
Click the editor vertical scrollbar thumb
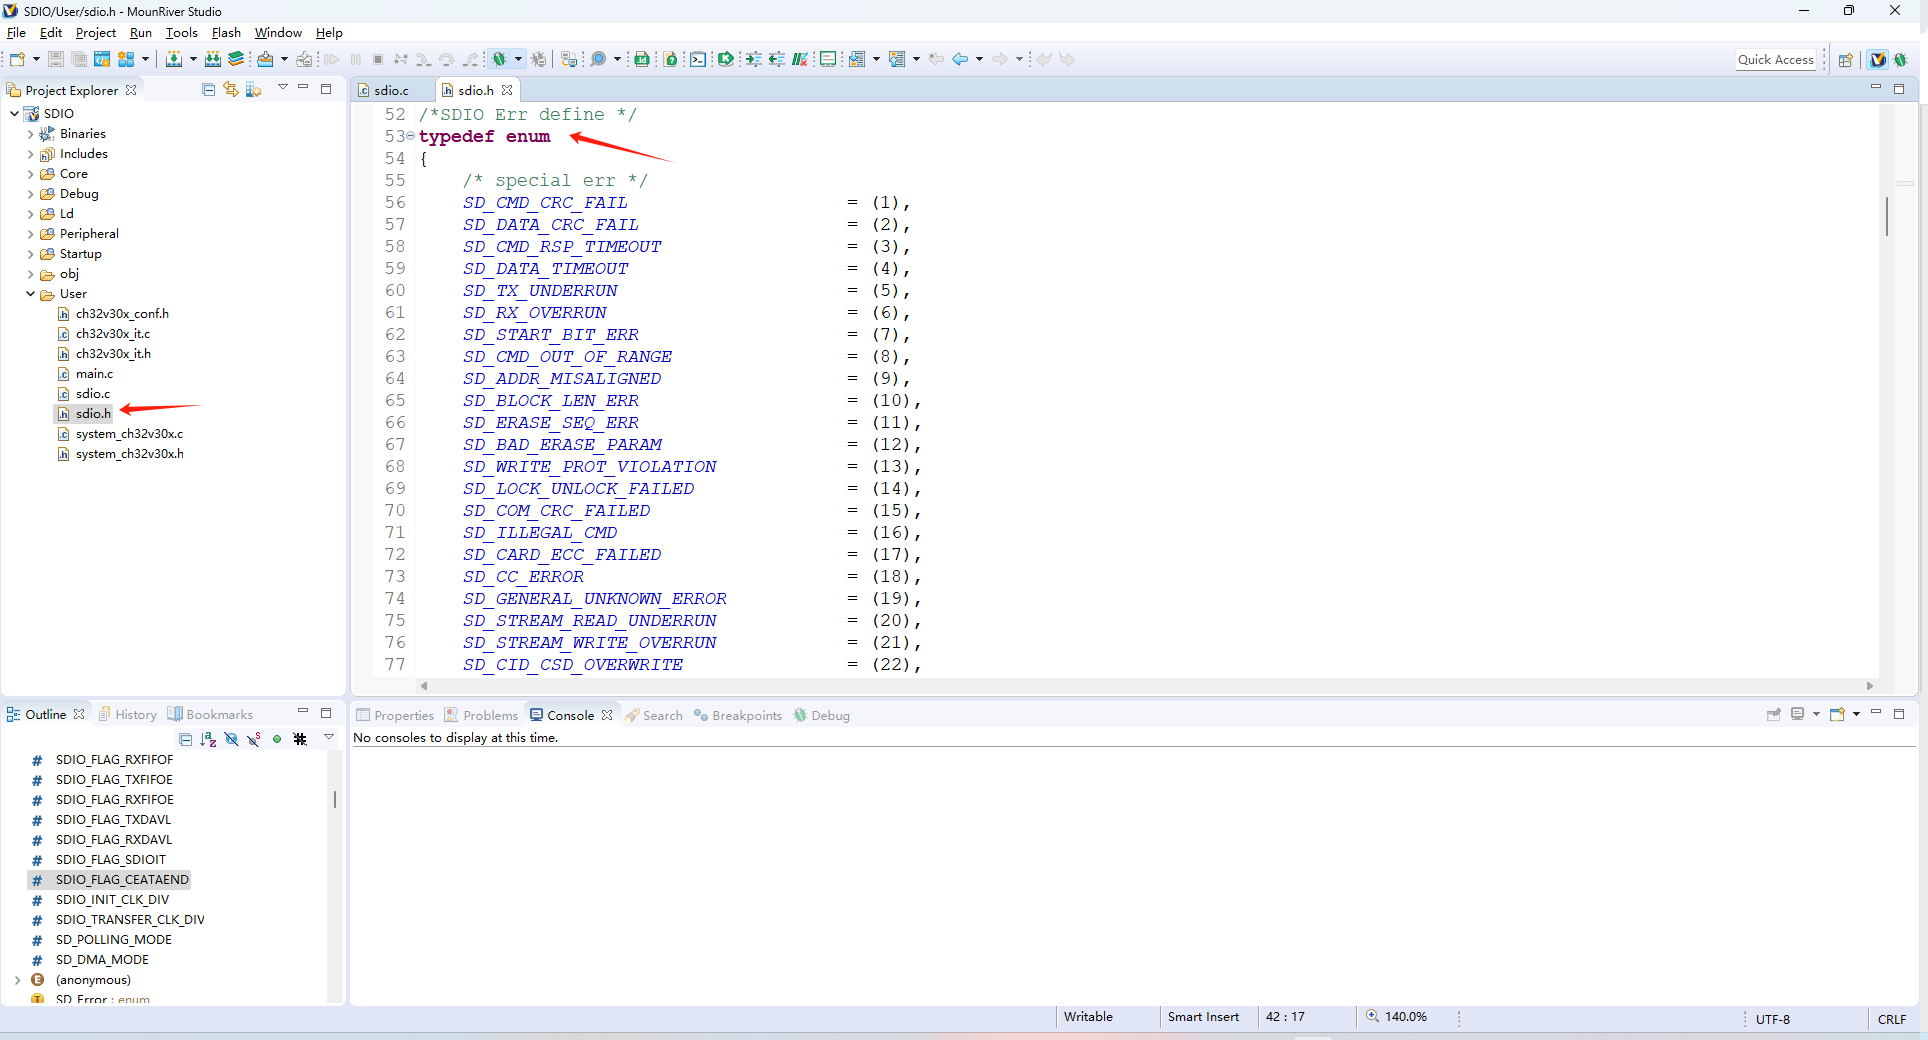(x=1886, y=216)
